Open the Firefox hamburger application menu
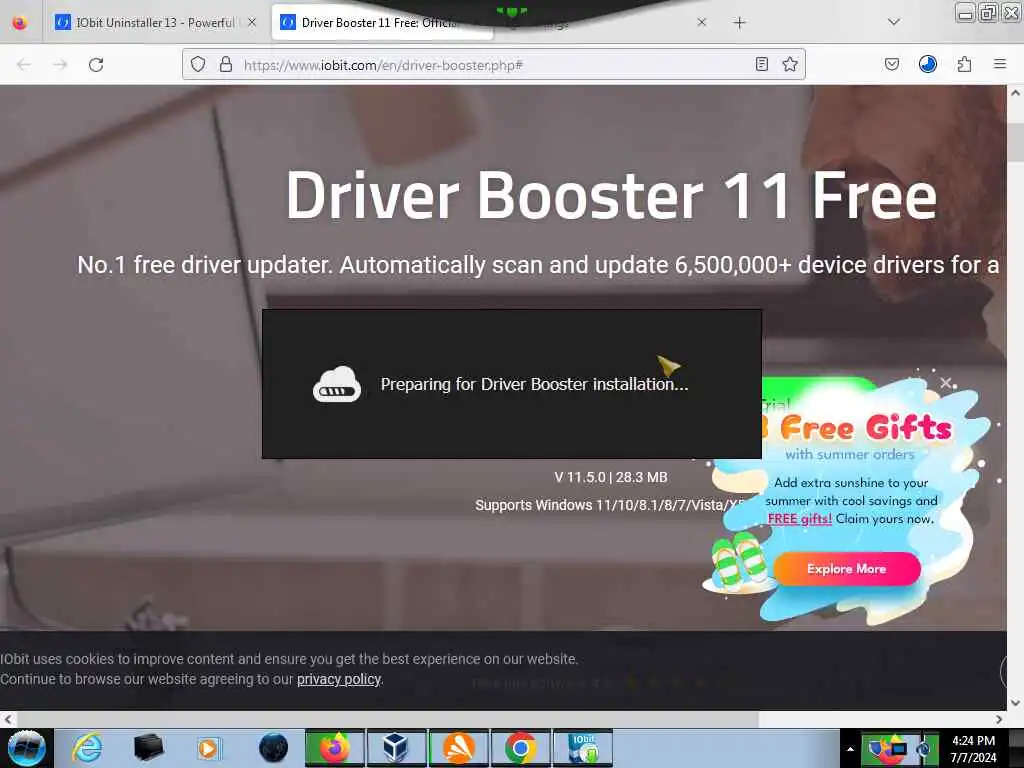This screenshot has width=1024, height=768. coord(1000,64)
